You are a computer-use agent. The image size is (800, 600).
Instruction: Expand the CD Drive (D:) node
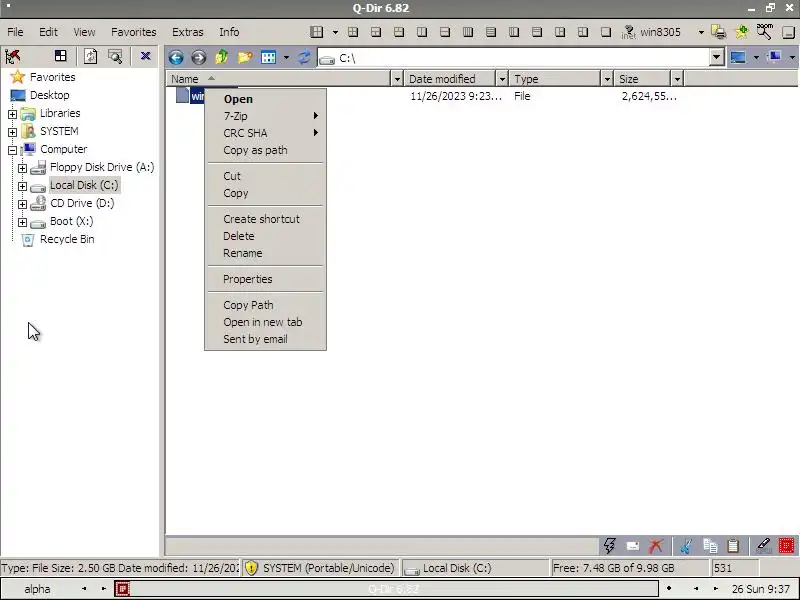coord(22,204)
